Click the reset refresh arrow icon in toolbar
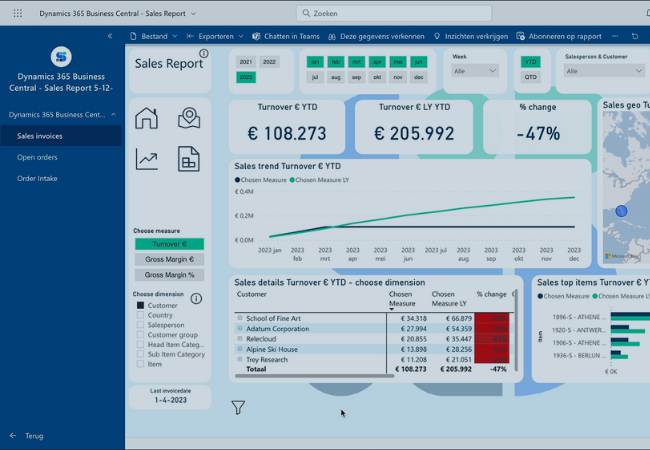 coord(635,36)
